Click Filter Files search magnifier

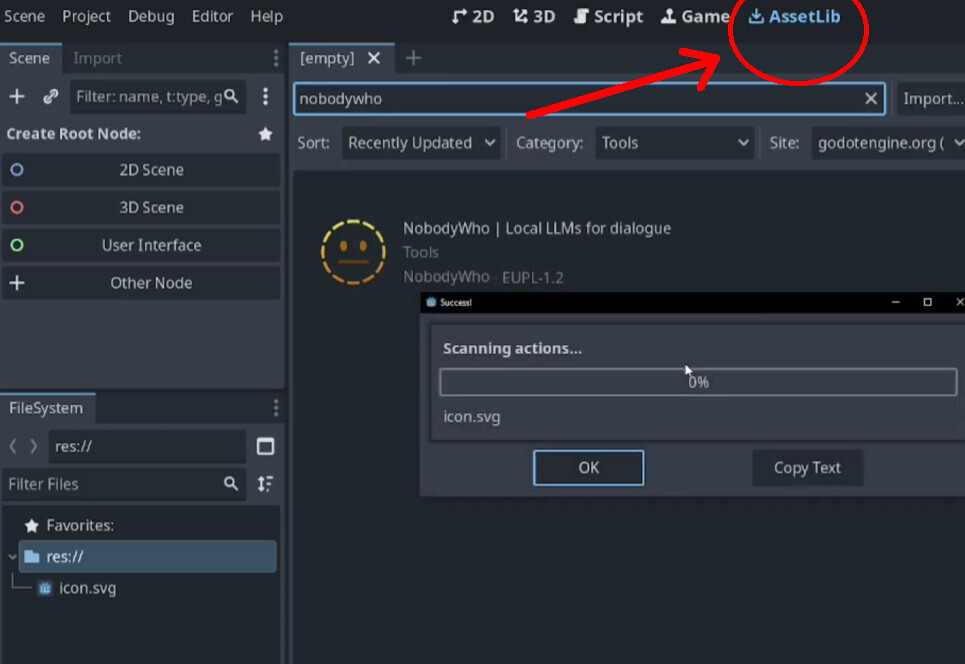[x=231, y=484]
